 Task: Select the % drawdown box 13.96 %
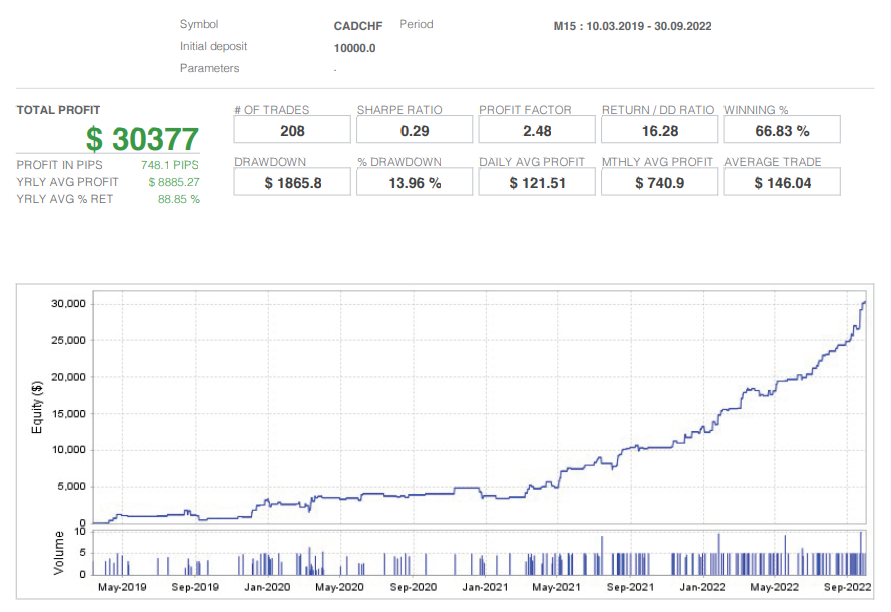coord(414,182)
